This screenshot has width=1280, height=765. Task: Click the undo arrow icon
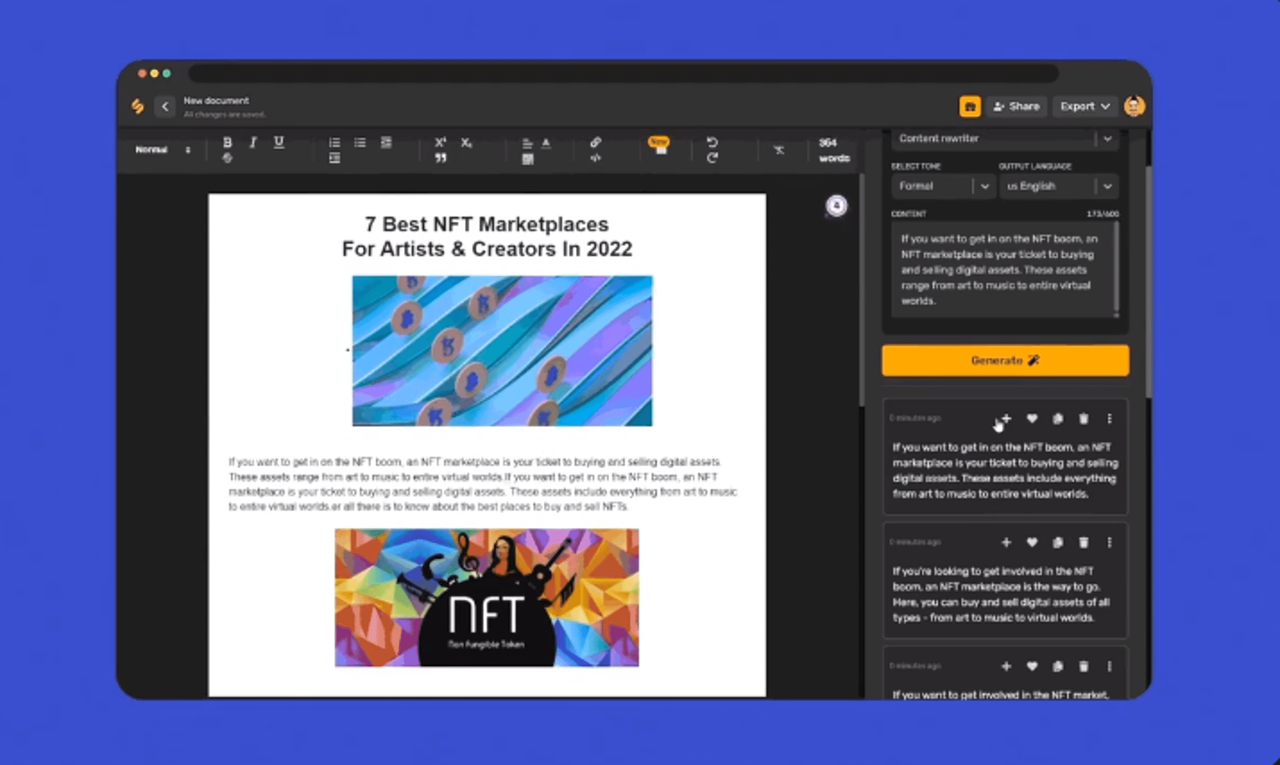pyautogui.click(x=712, y=143)
